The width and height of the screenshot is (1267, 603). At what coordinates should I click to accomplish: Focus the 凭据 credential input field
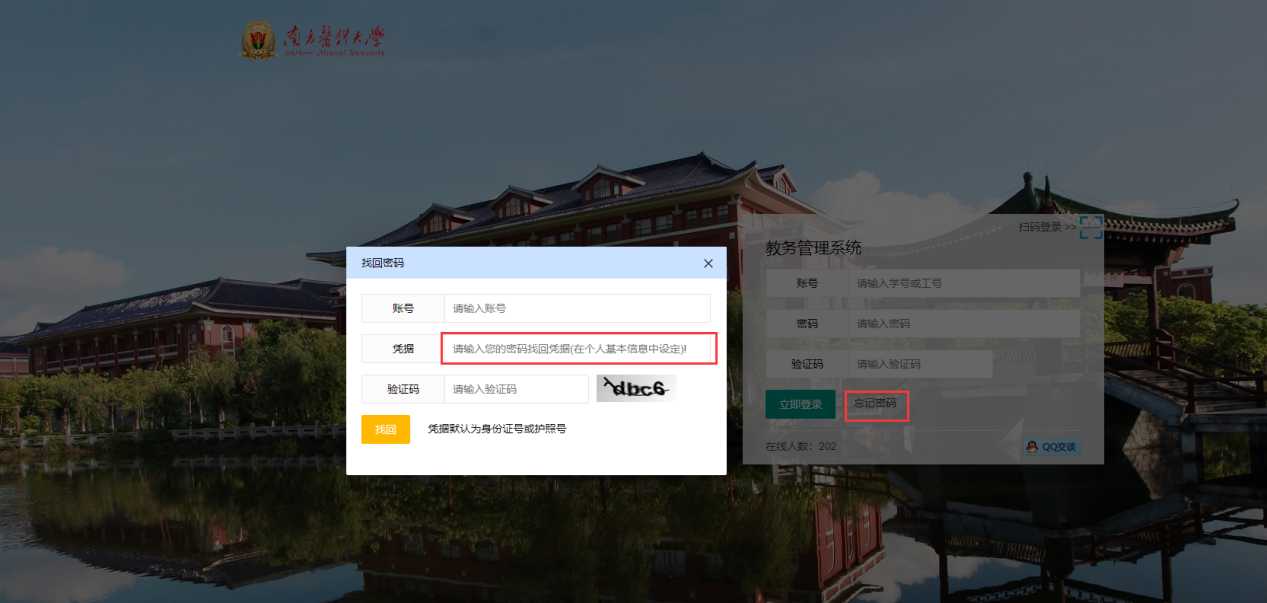(x=579, y=348)
